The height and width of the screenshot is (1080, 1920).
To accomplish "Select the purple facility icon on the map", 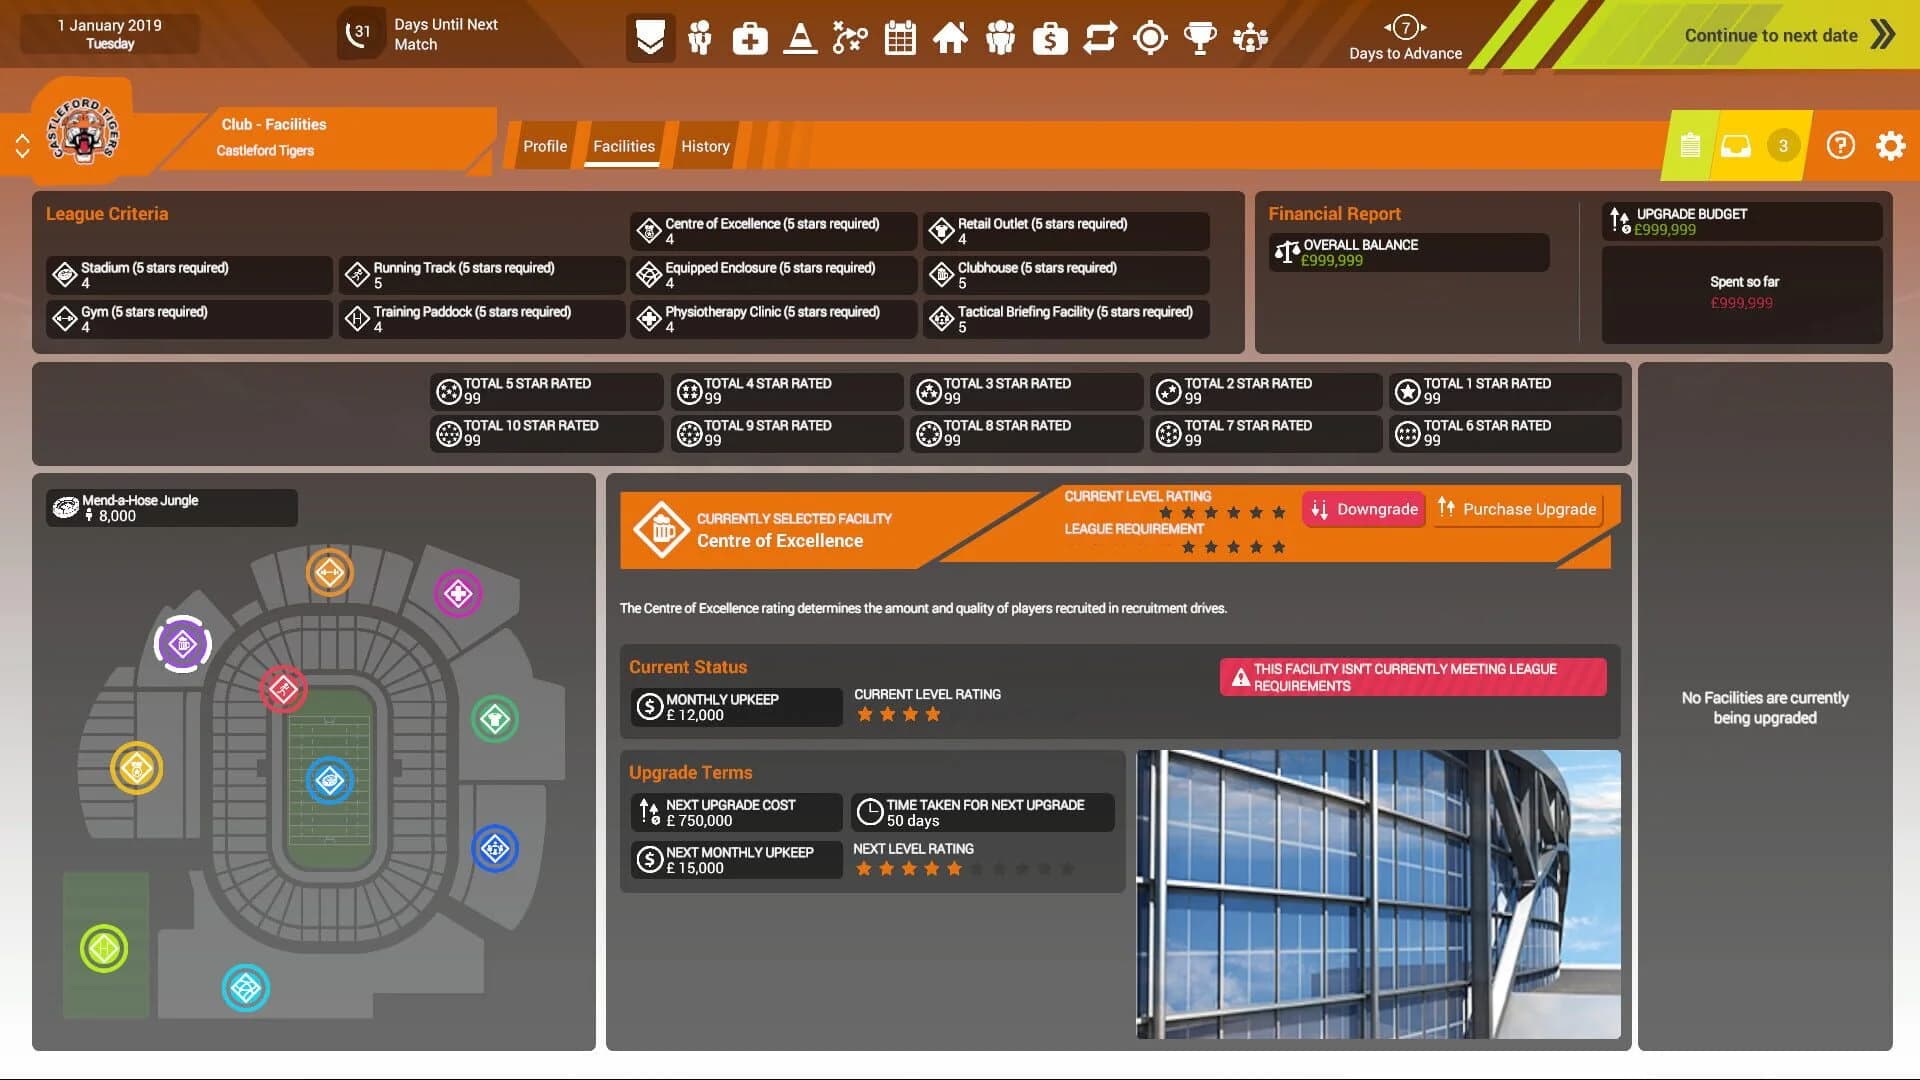I will coord(182,644).
